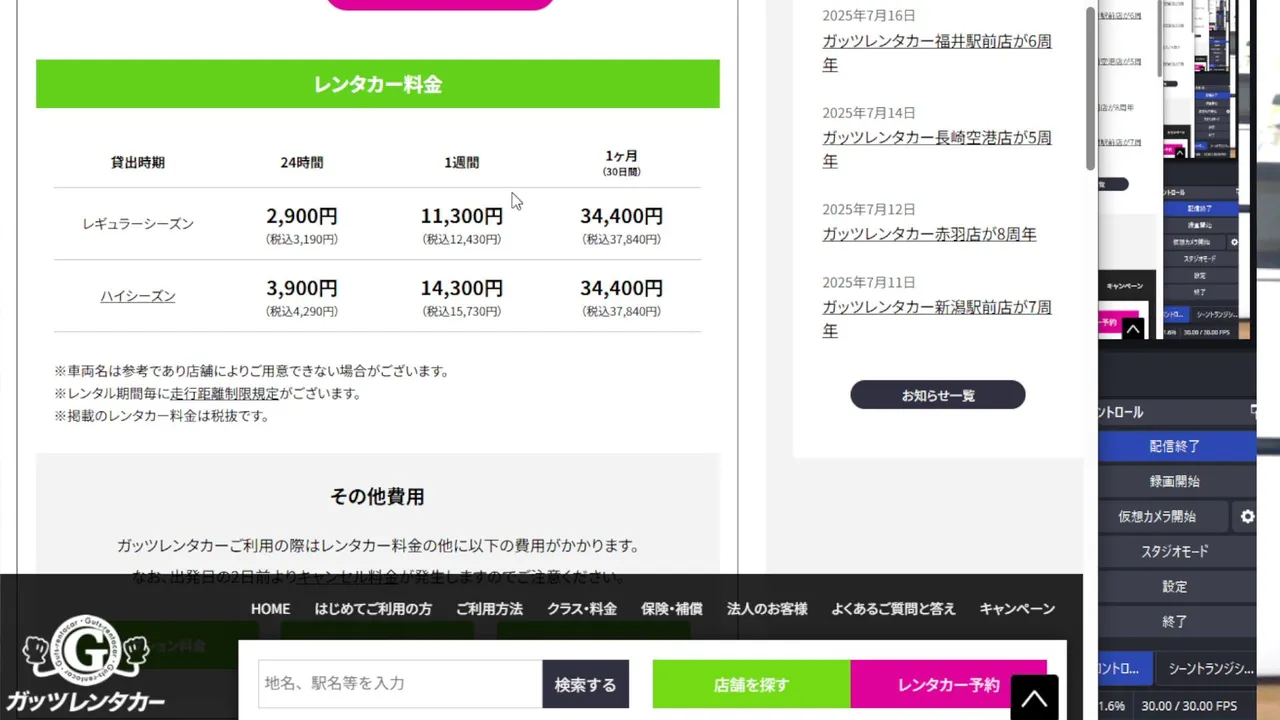Screen dimensions: 1280x720
Task: Click the レギュラーシーズン row label
Action: [x=138, y=224]
